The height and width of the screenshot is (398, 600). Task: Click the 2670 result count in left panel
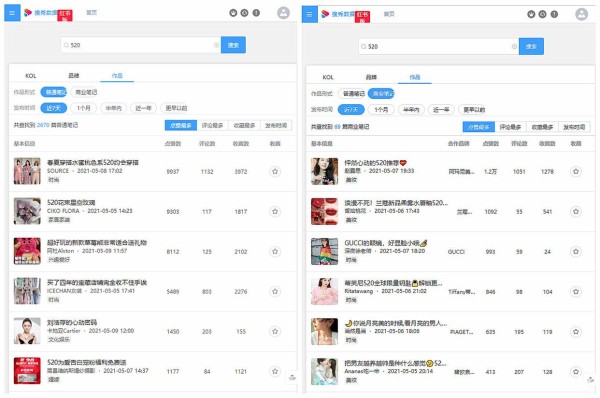point(43,125)
